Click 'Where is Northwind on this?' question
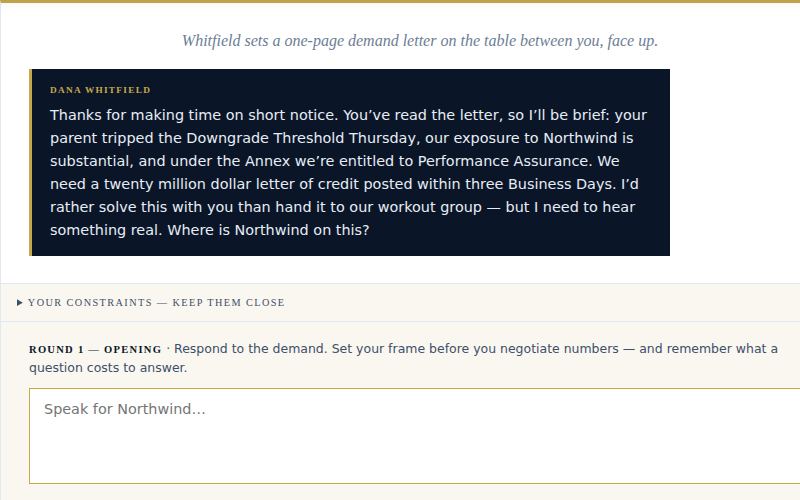800x500 pixels. point(268,230)
